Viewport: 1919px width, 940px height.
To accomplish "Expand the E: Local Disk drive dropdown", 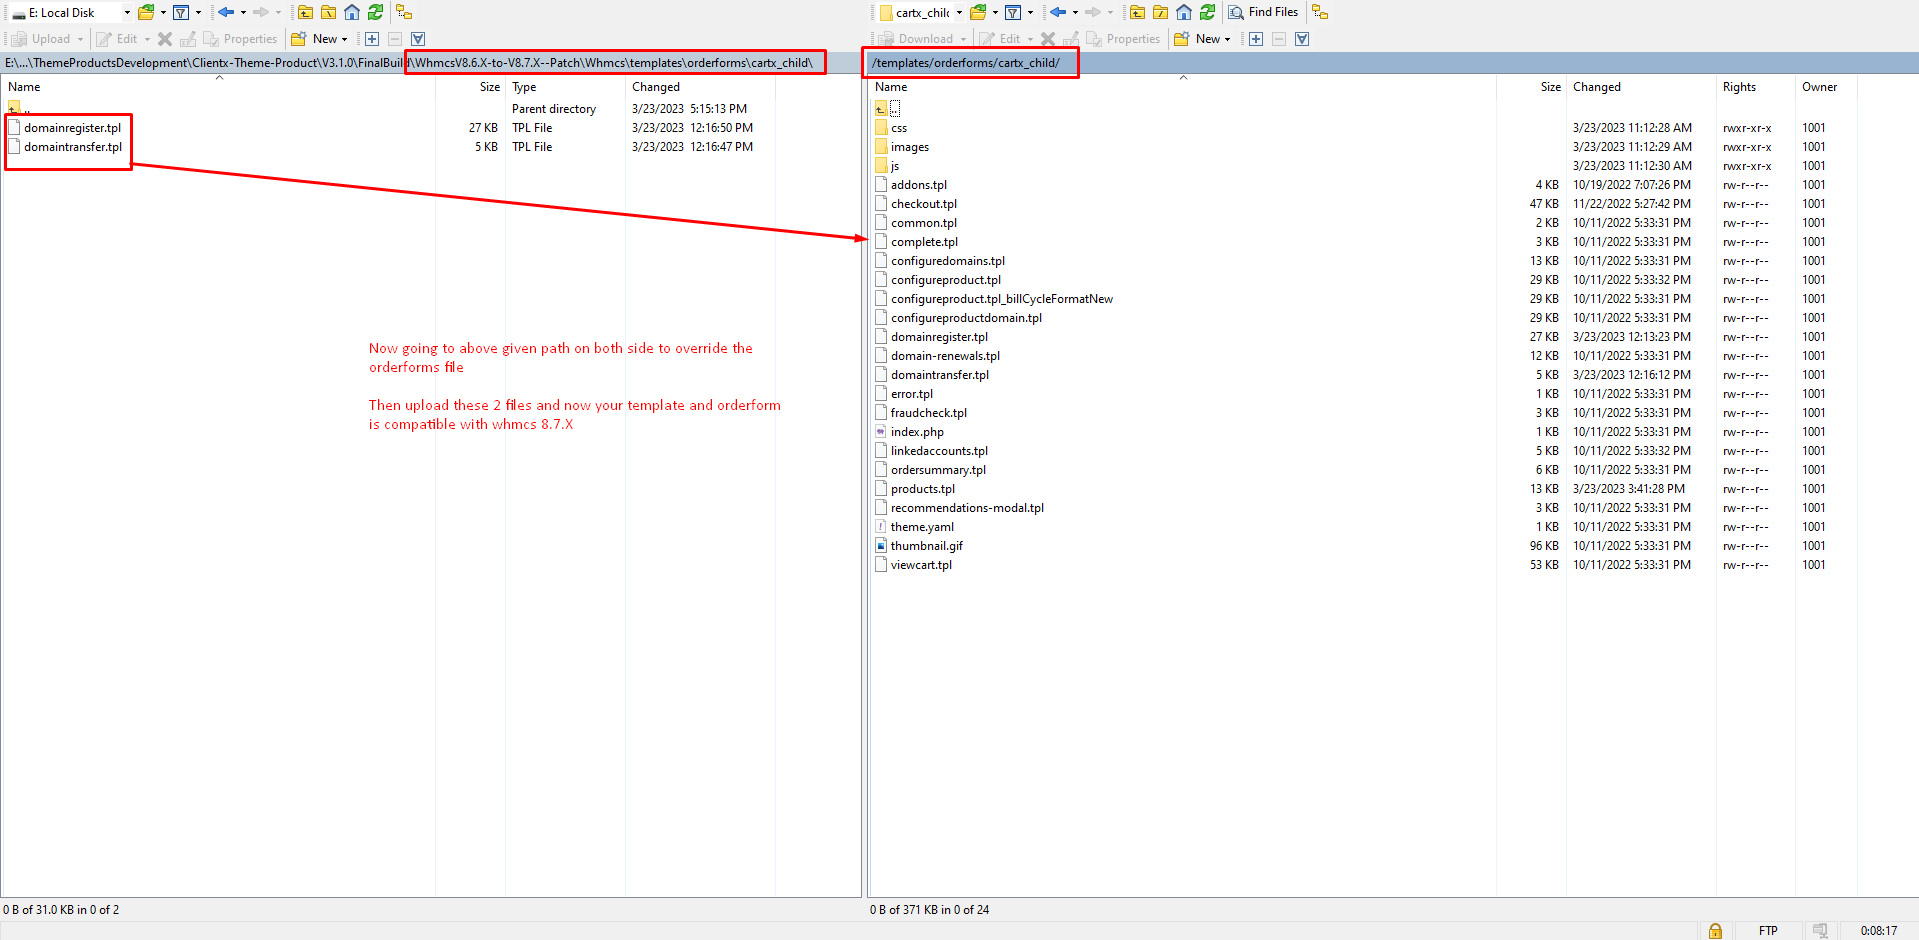I will tap(127, 13).
